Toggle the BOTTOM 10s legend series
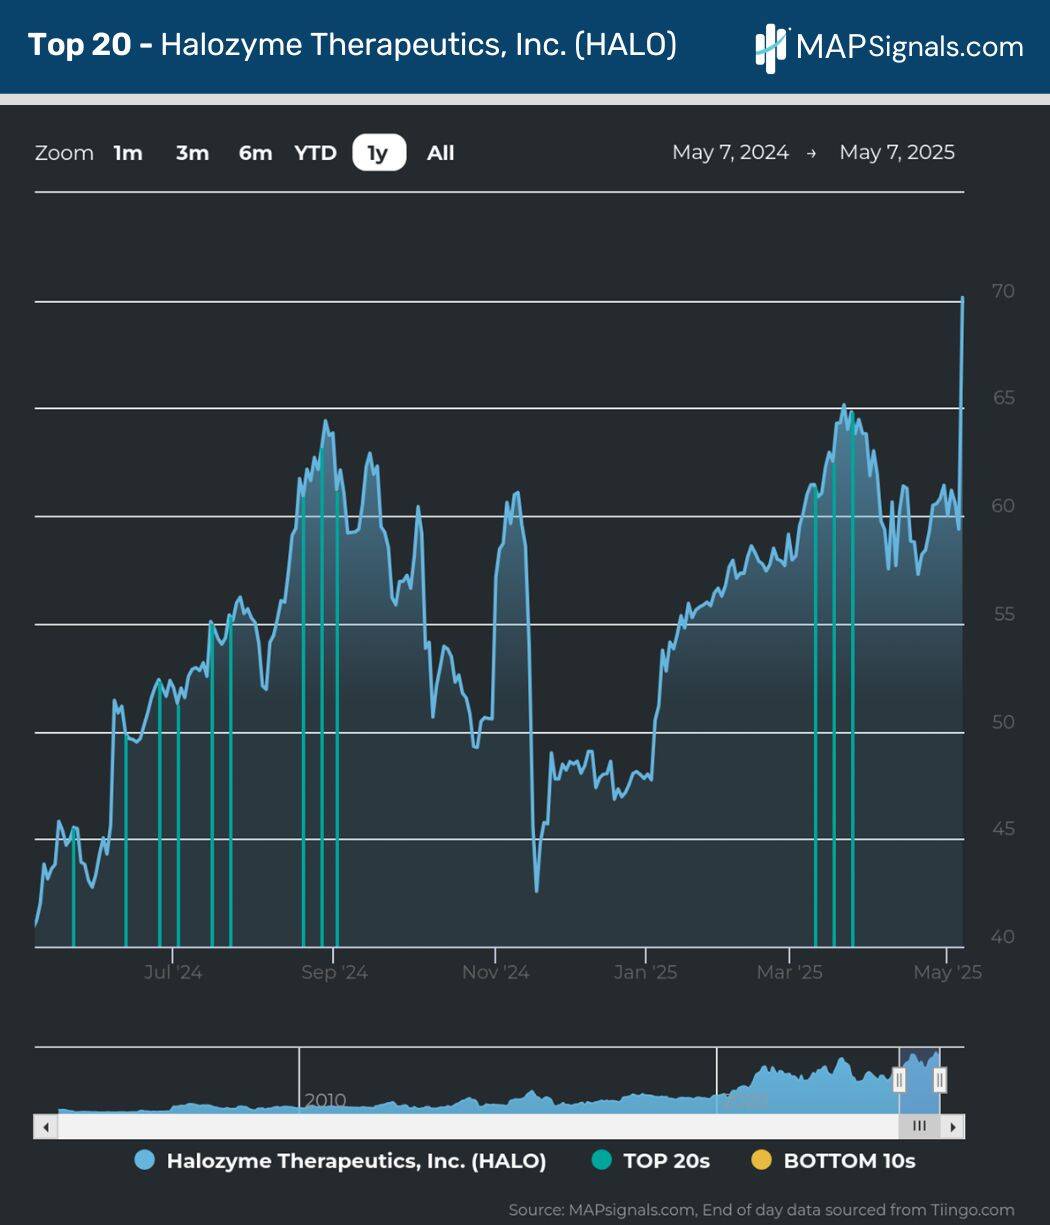Viewport: 1050px width, 1225px height. pyautogui.click(x=833, y=1161)
